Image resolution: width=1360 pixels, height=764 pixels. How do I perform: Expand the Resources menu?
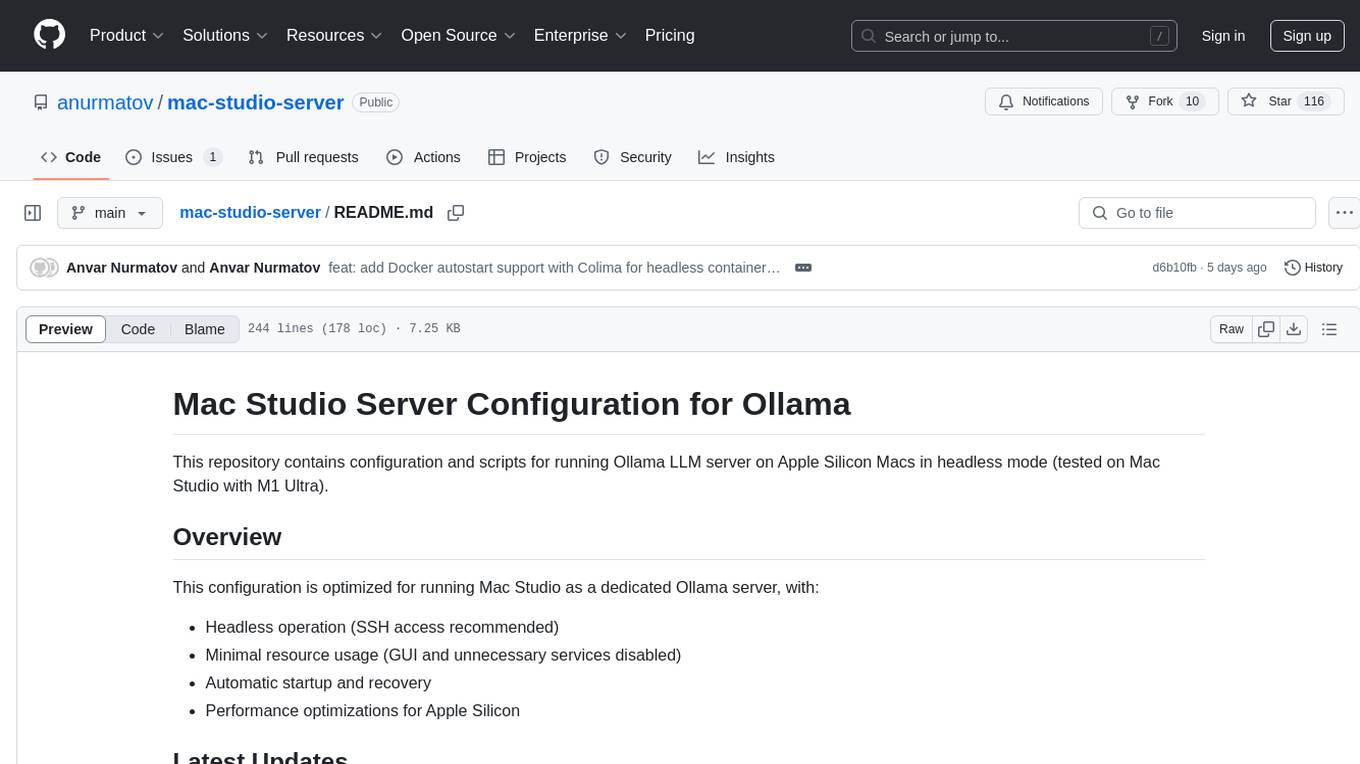[334, 35]
